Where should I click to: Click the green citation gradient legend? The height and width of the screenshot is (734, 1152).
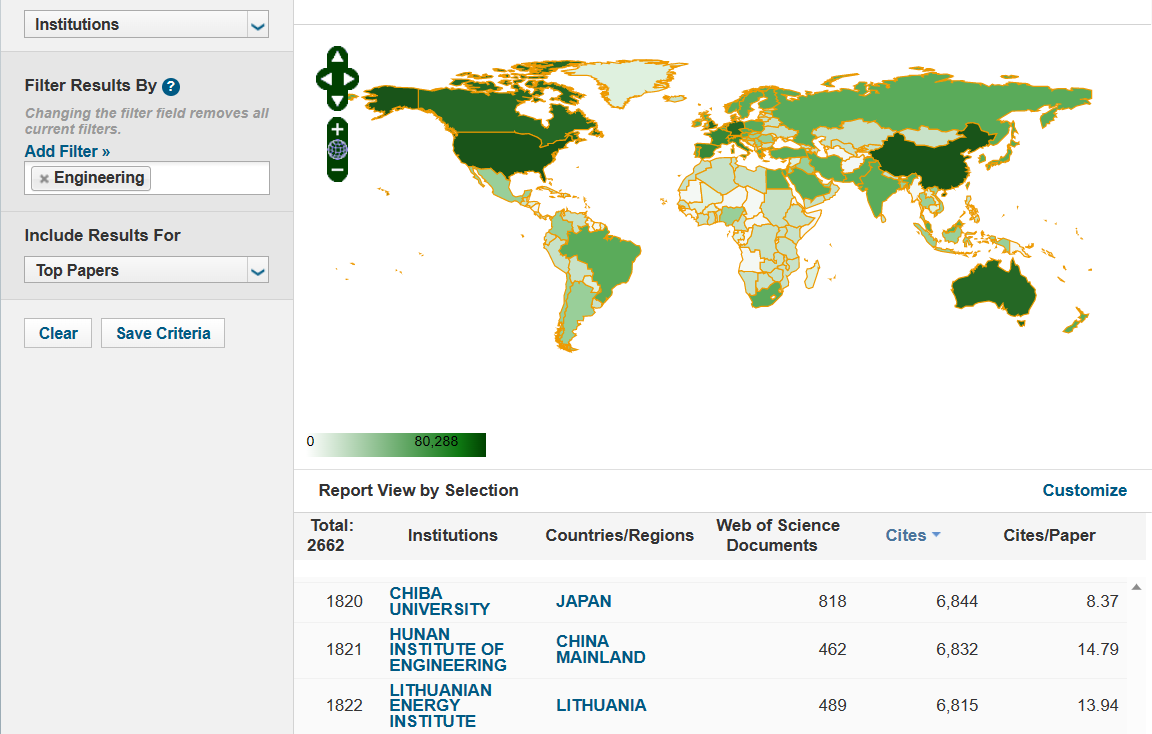coord(396,444)
